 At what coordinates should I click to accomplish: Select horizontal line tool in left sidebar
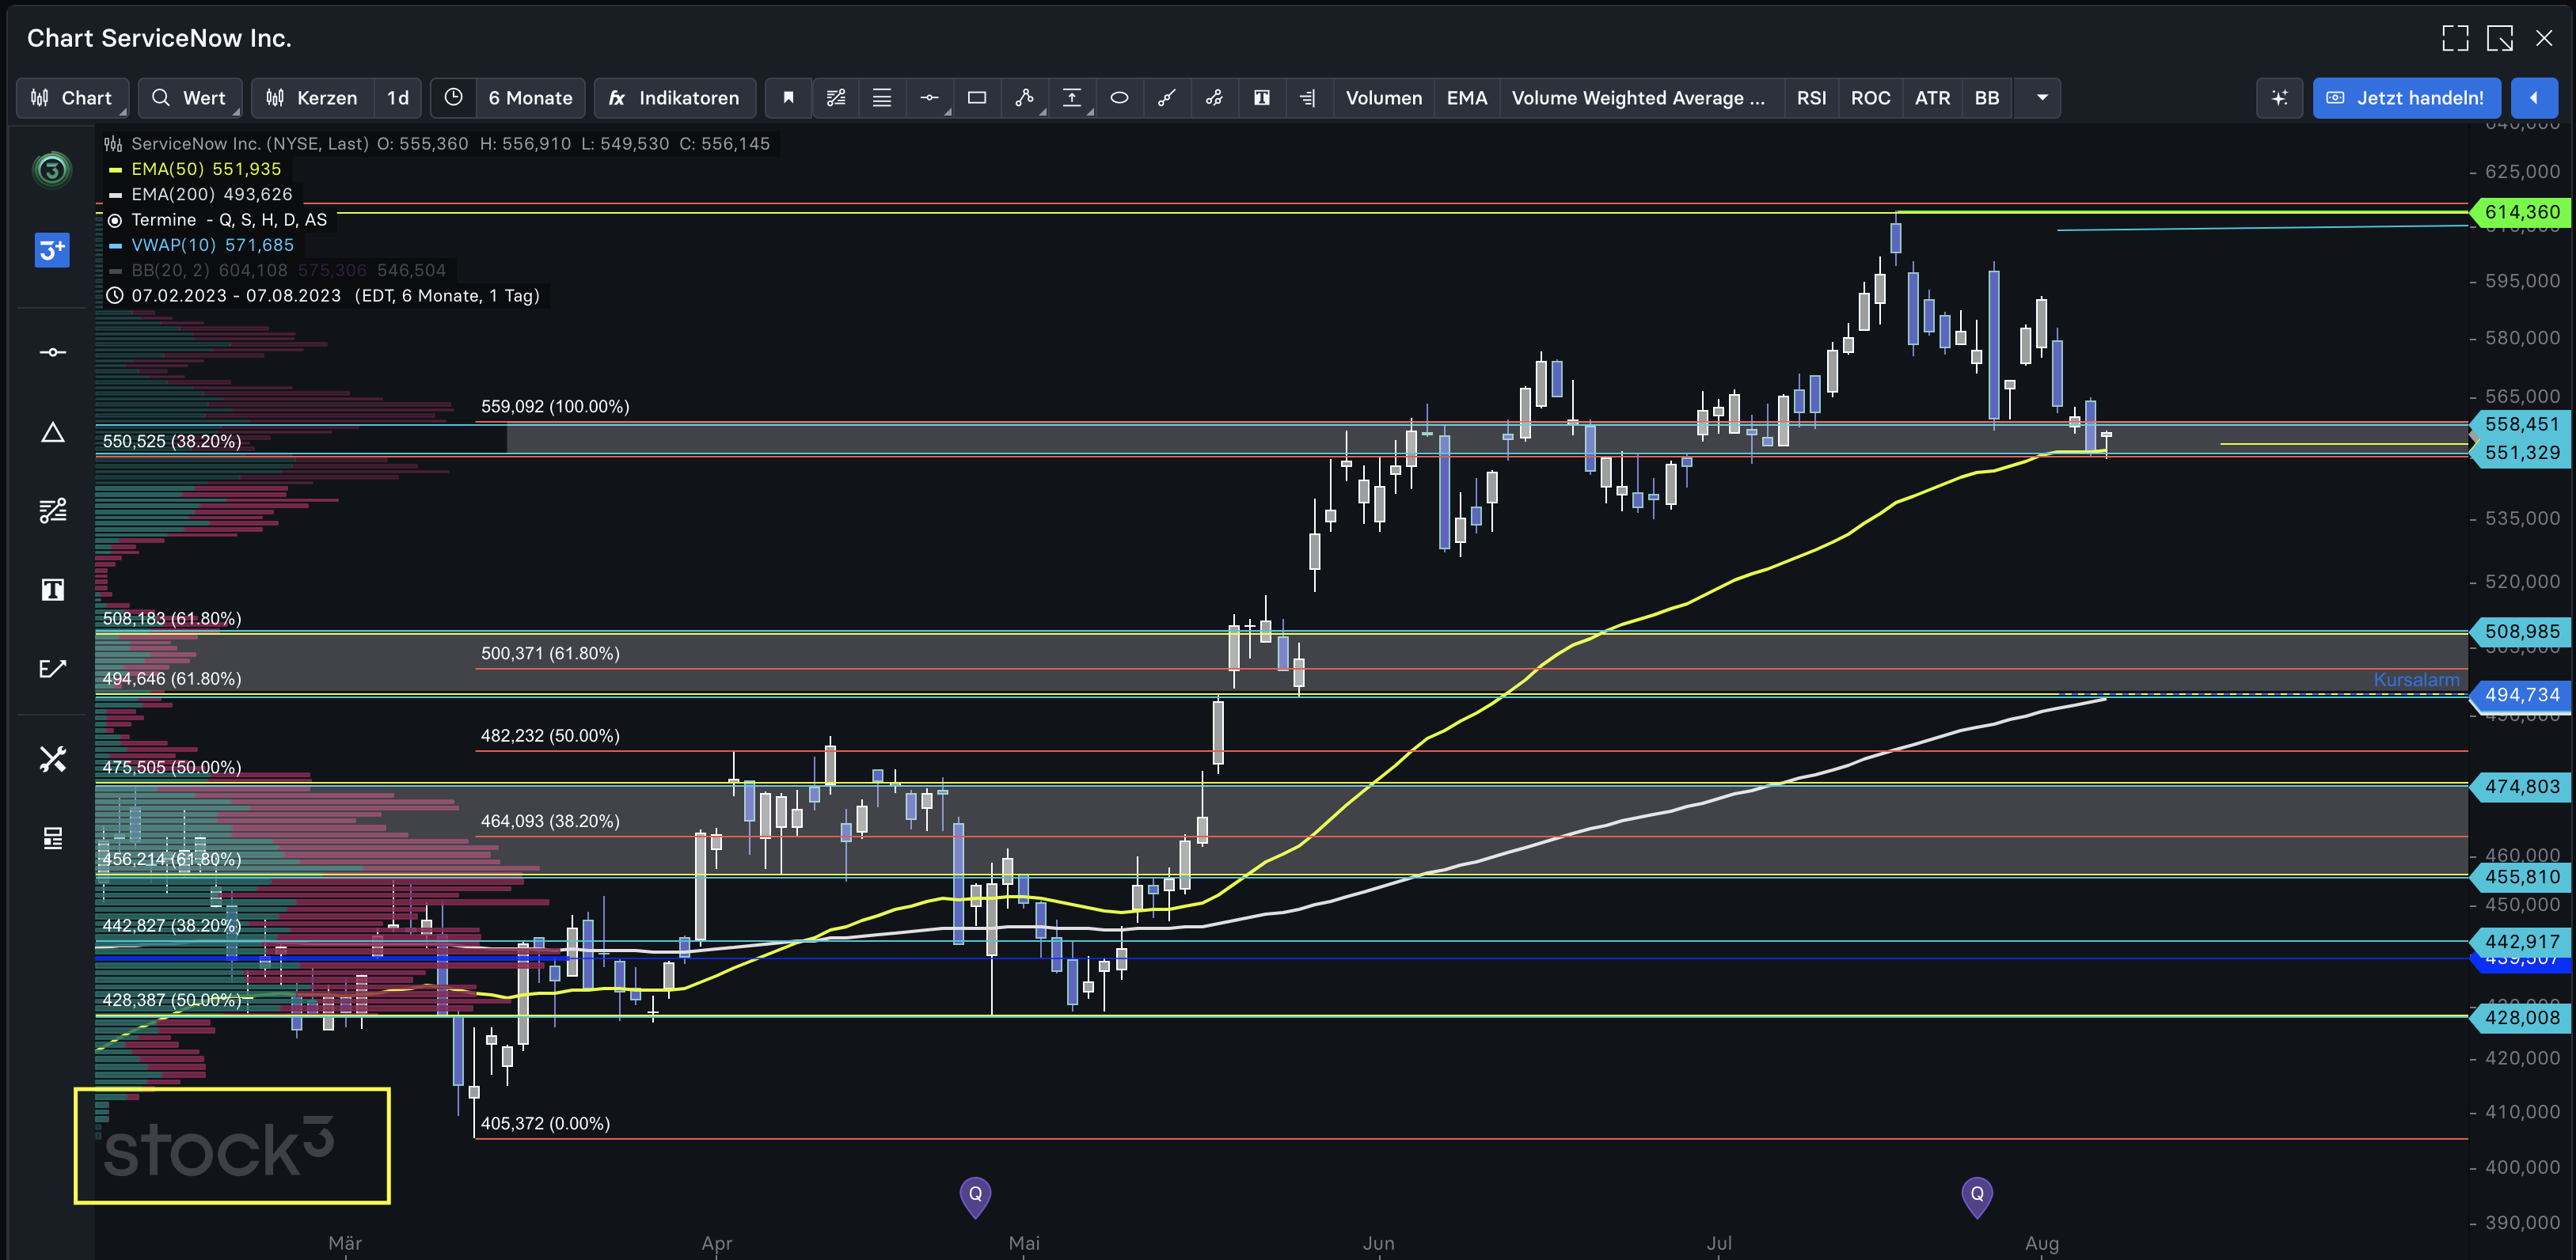tap(52, 352)
